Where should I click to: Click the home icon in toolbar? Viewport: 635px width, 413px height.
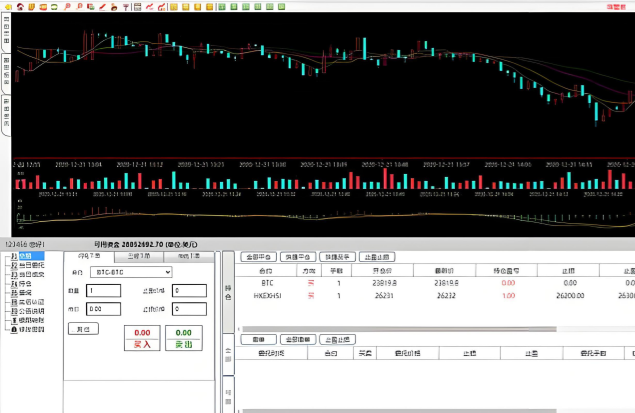[20, 7]
